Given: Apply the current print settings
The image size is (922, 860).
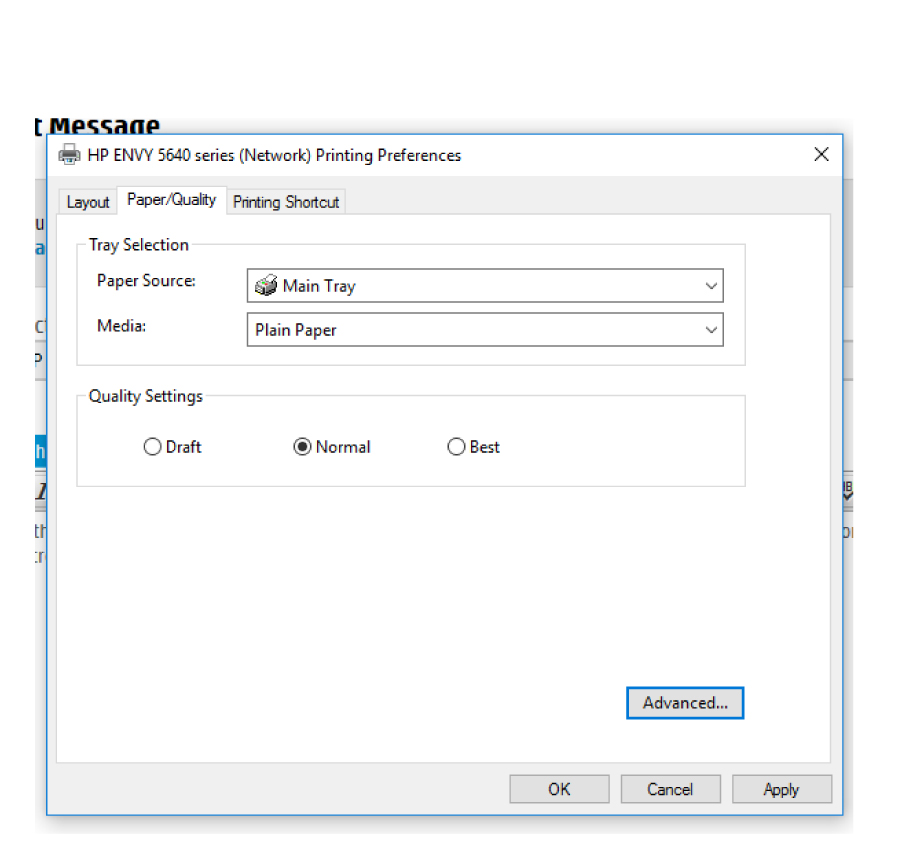Looking at the screenshot, I should click(x=781, y=789).
